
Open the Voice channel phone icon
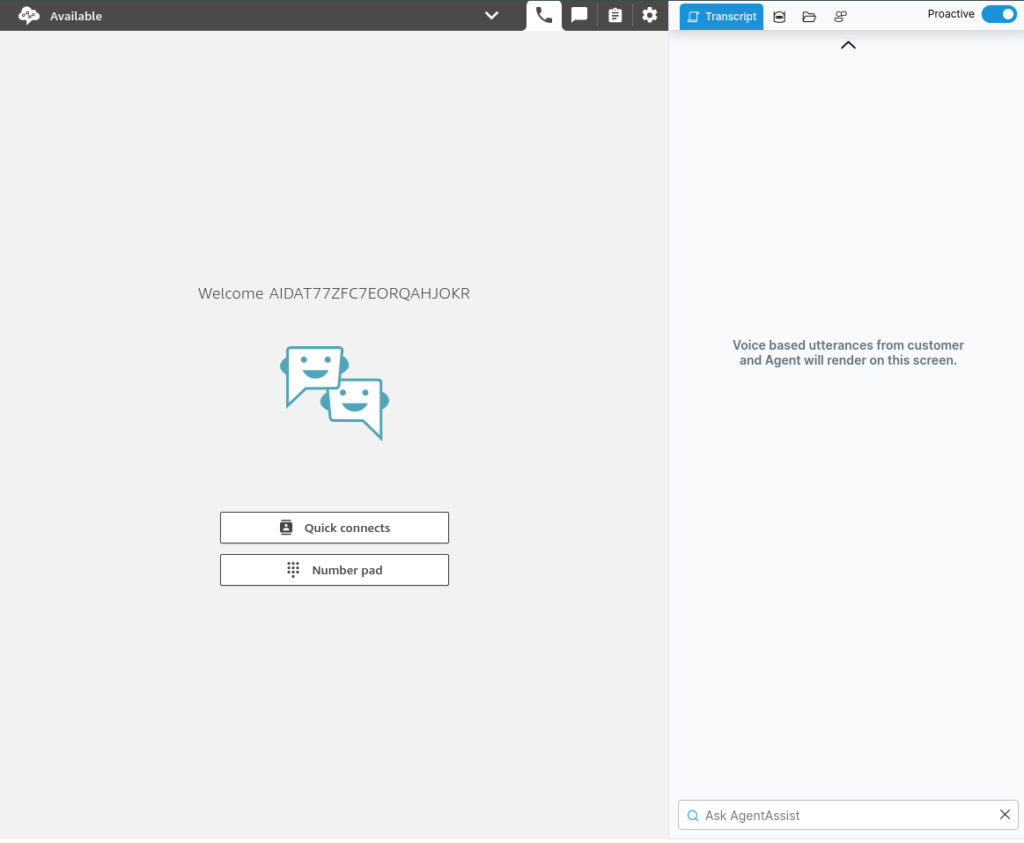[x=544, y=15]
